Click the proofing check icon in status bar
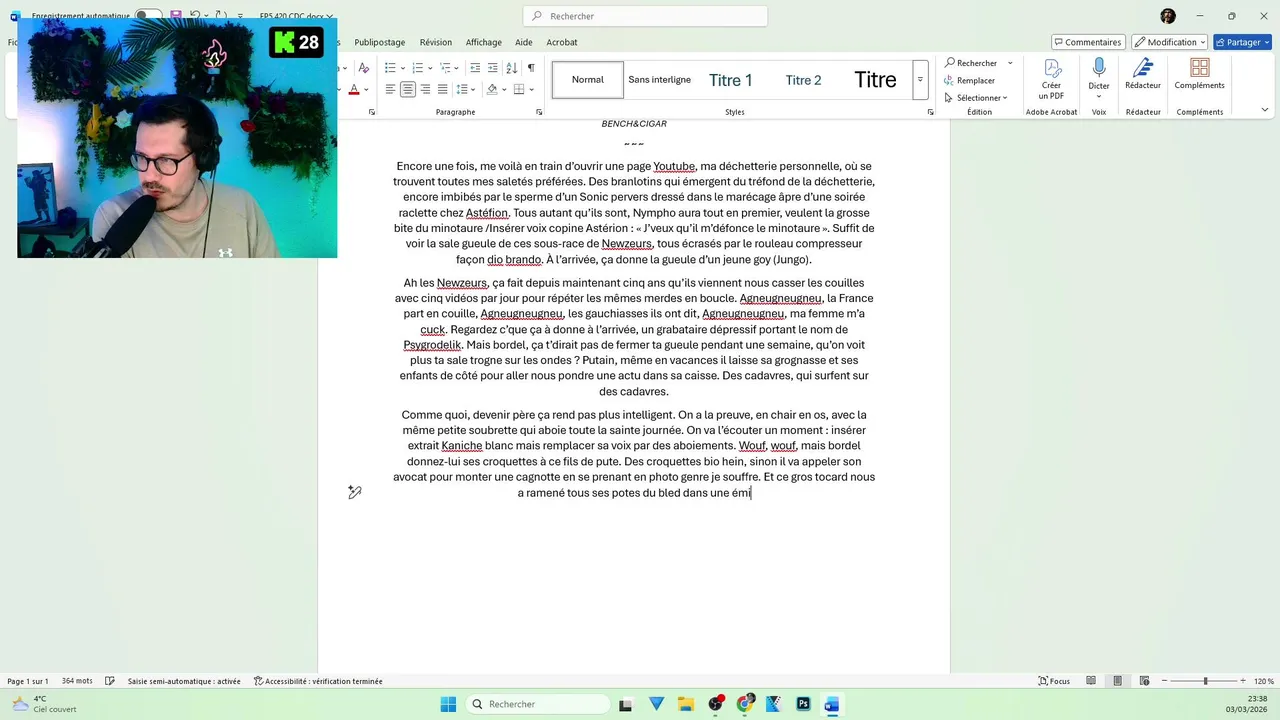The height and width of the screenshot is (720, 1280). tap(110, 681)
